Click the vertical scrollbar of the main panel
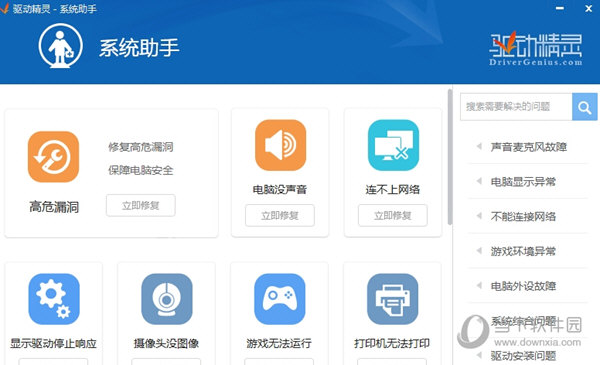Viewport: 600px width, 365px height. click(x=450, y=157)
